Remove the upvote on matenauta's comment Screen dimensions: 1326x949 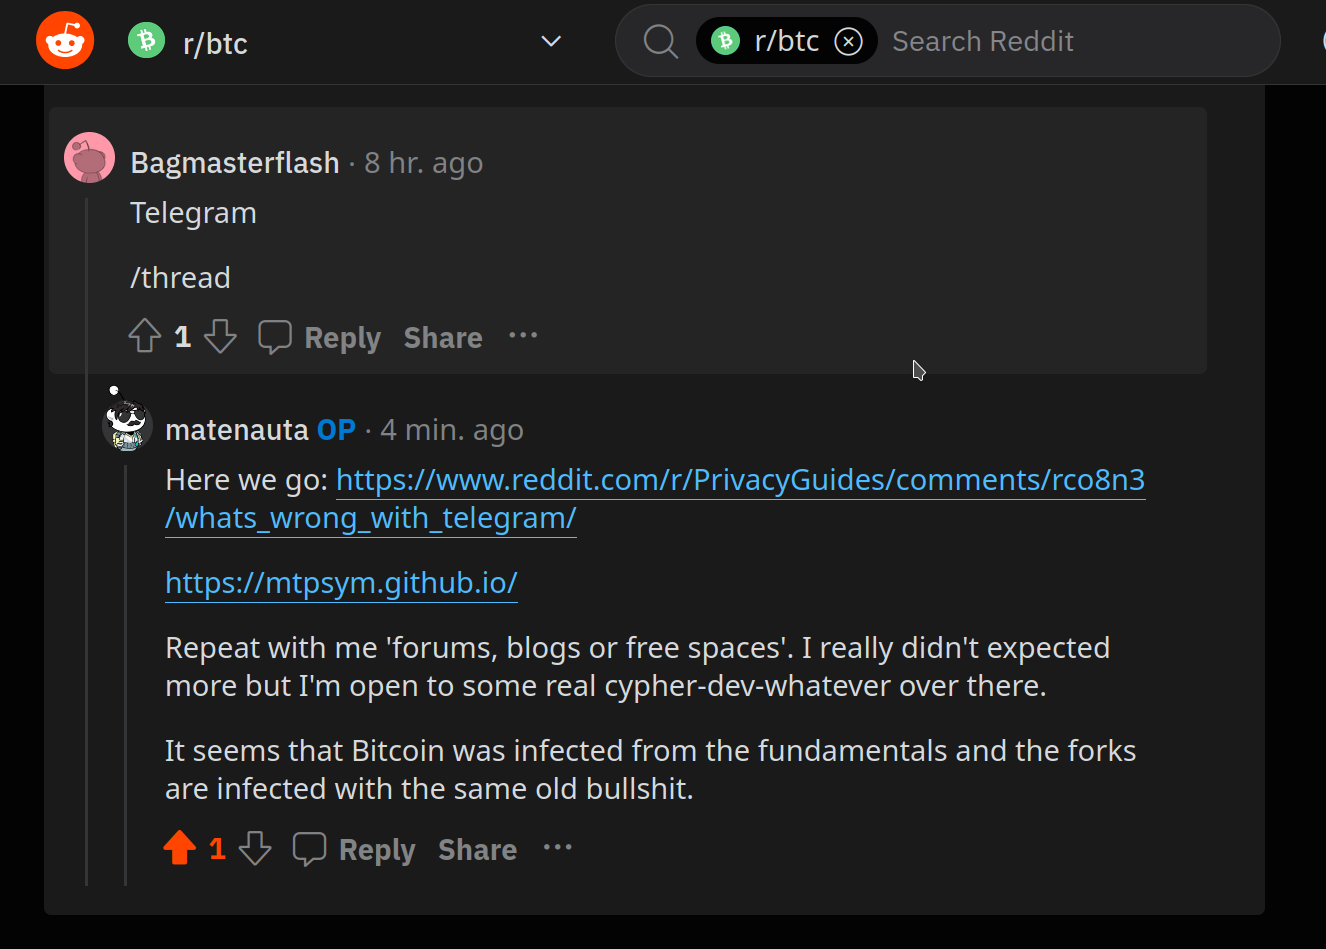(x=180, y=848)
